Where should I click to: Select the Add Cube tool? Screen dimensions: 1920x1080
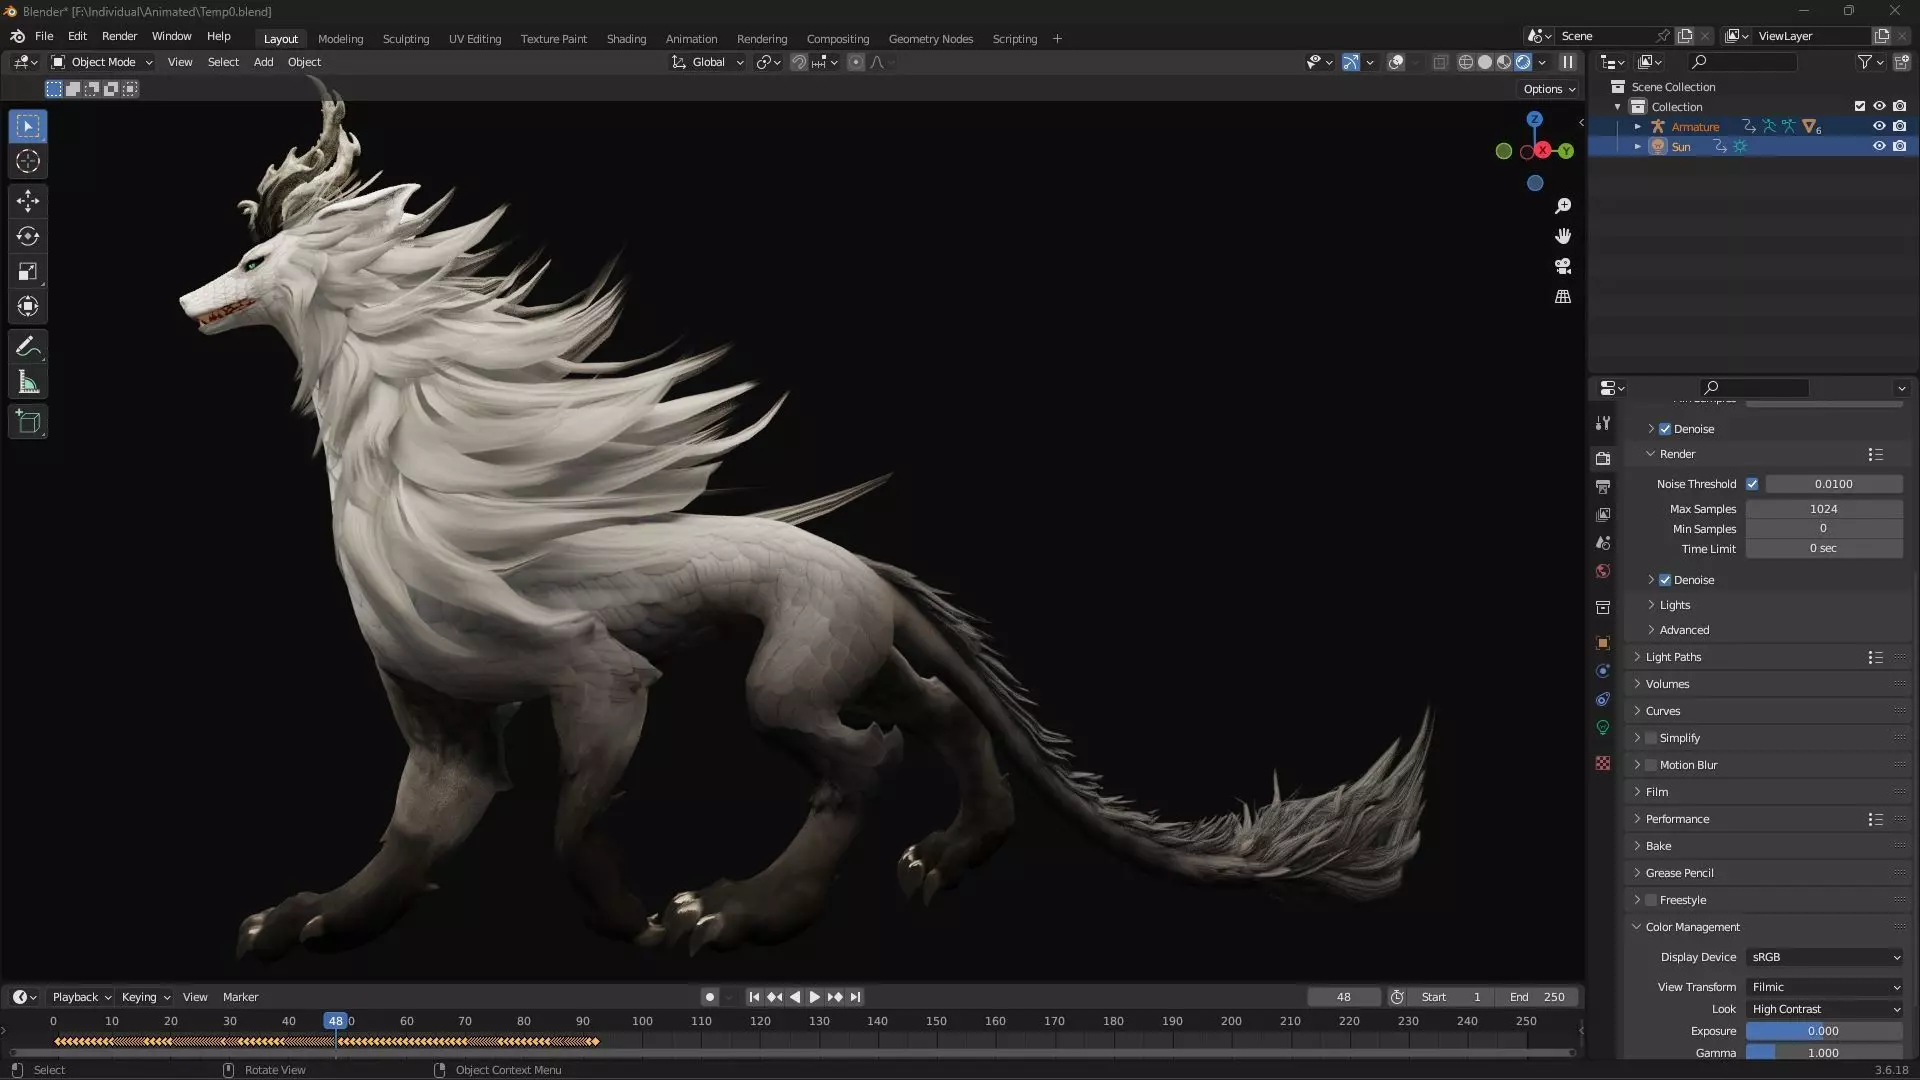pyautogui.click(x=28, y=422)
